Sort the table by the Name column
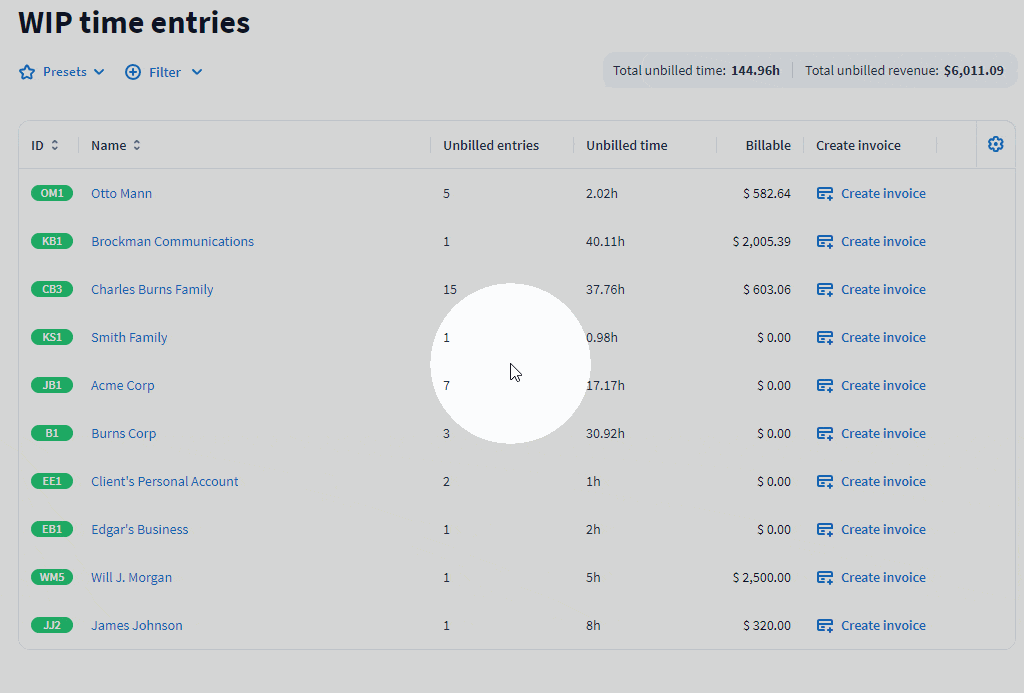The height and width of the screenshot is (693, 1024). click(137, 145)
